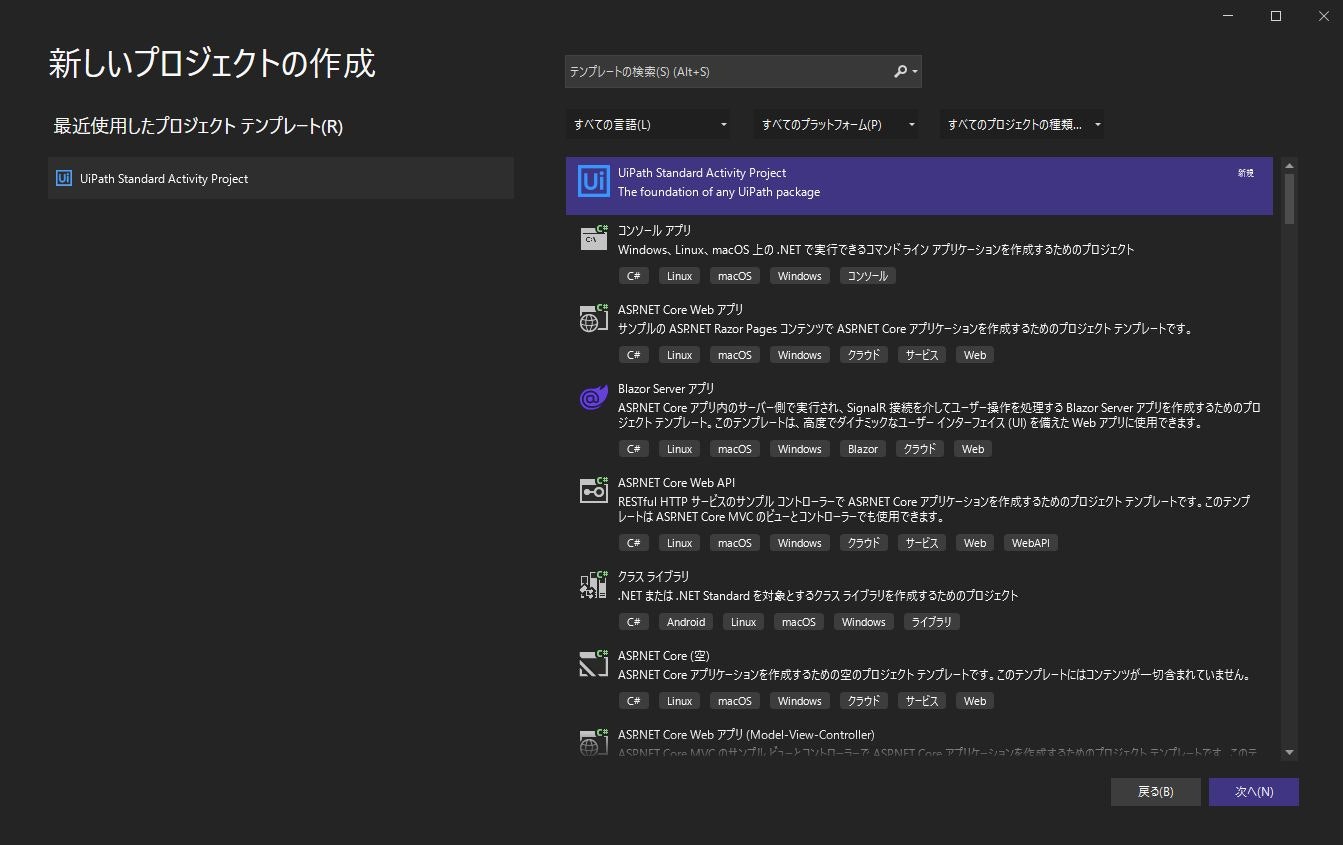Click the Linux tag under Blazor Server アプリ
1343x845 pixels.
coord(680,449)
